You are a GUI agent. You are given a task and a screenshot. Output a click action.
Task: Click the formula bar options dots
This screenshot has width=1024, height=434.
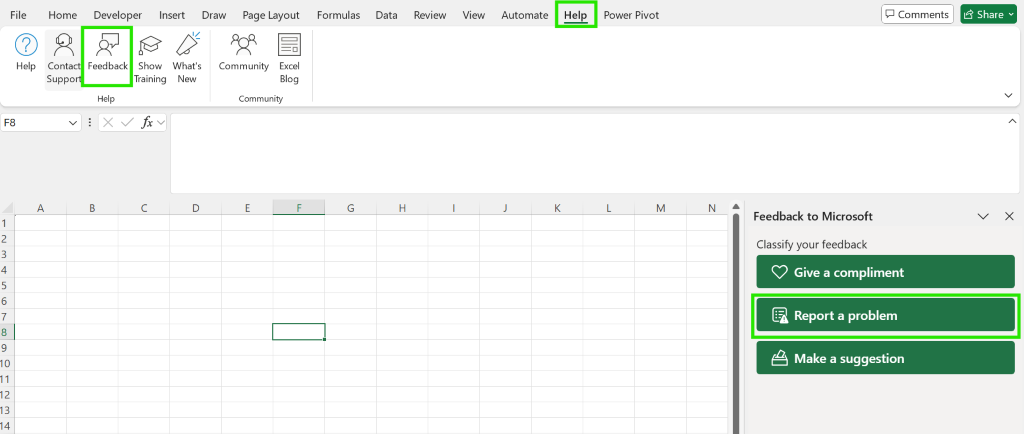click(x=89, y=122)
